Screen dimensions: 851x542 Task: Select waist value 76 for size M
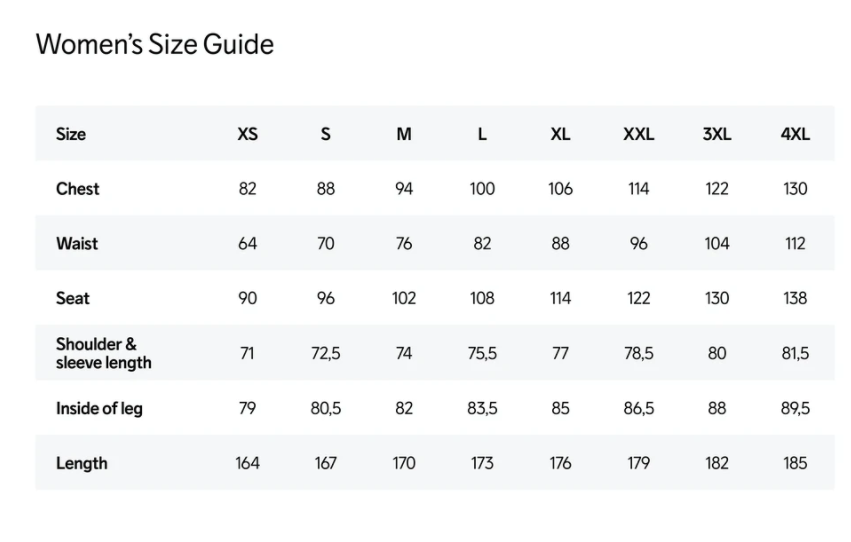click(x=404, y=244)
